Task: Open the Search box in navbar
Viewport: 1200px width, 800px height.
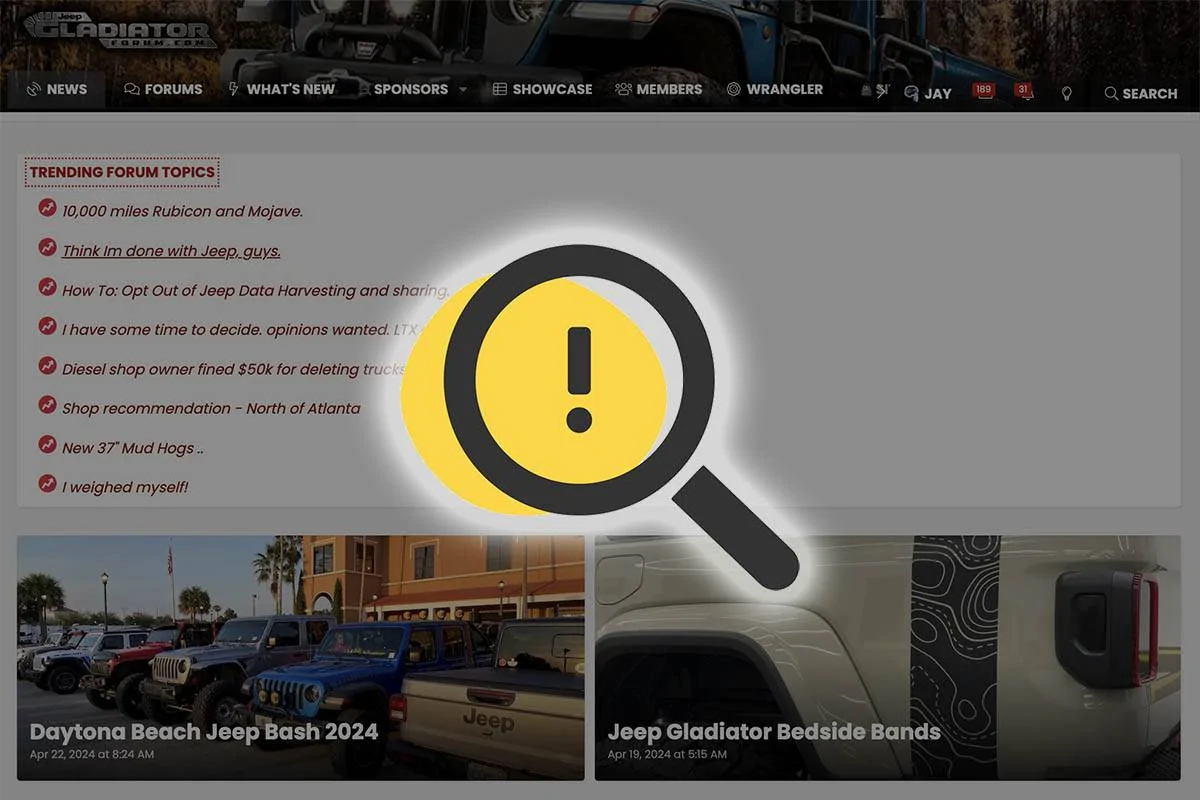Action: 1141,93
